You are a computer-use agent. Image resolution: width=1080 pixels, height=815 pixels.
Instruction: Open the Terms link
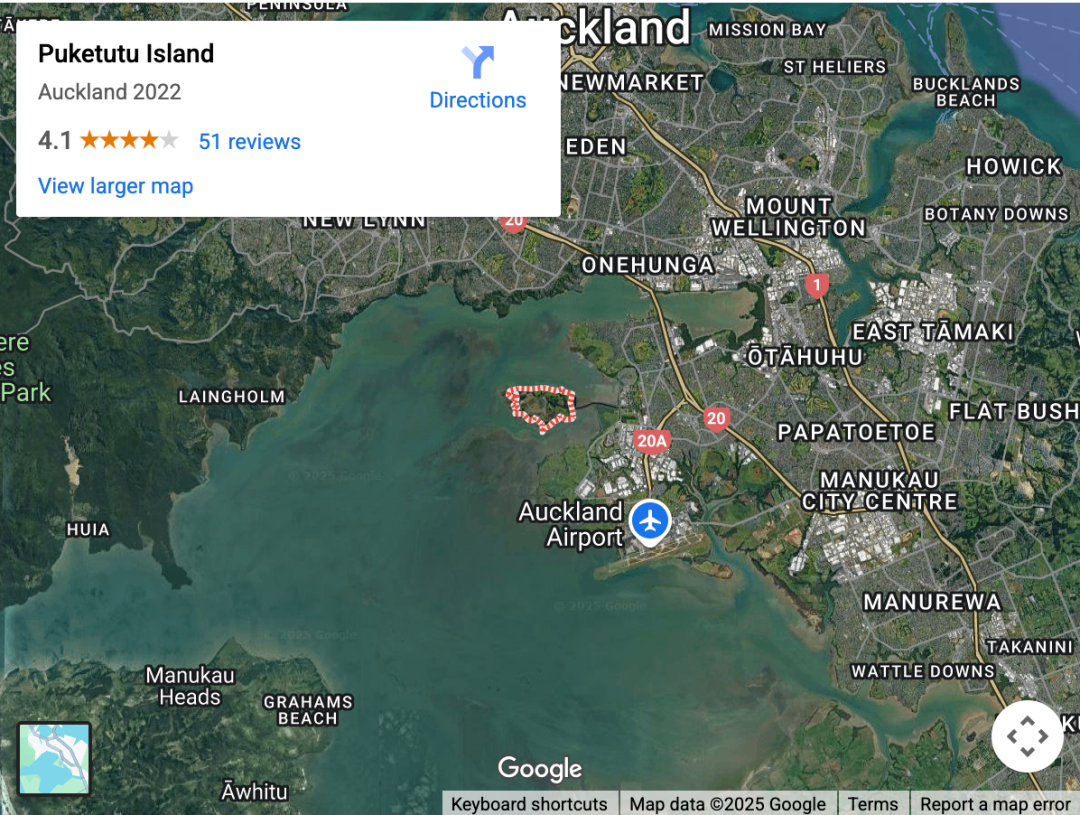873,804
